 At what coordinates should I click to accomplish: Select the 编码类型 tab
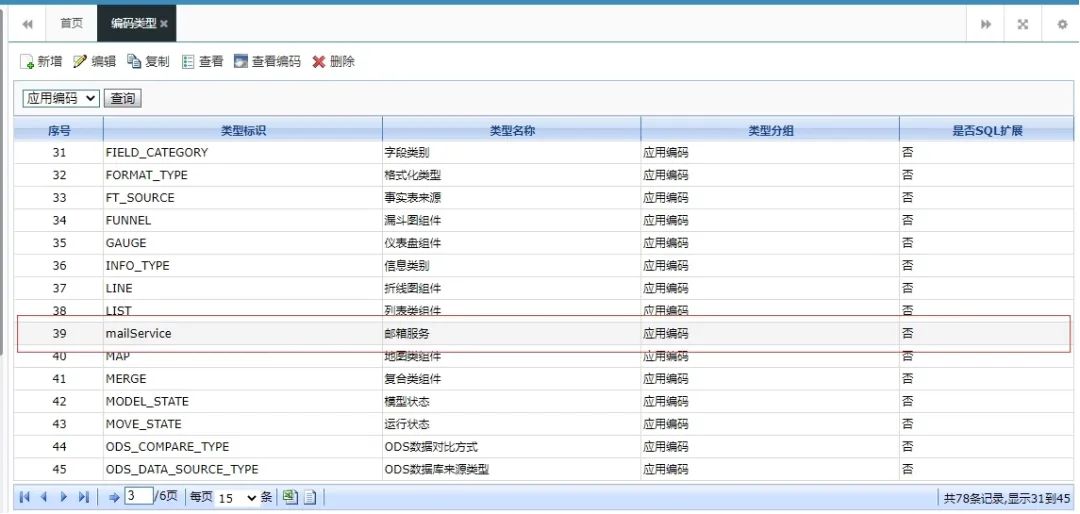point(134,23)
